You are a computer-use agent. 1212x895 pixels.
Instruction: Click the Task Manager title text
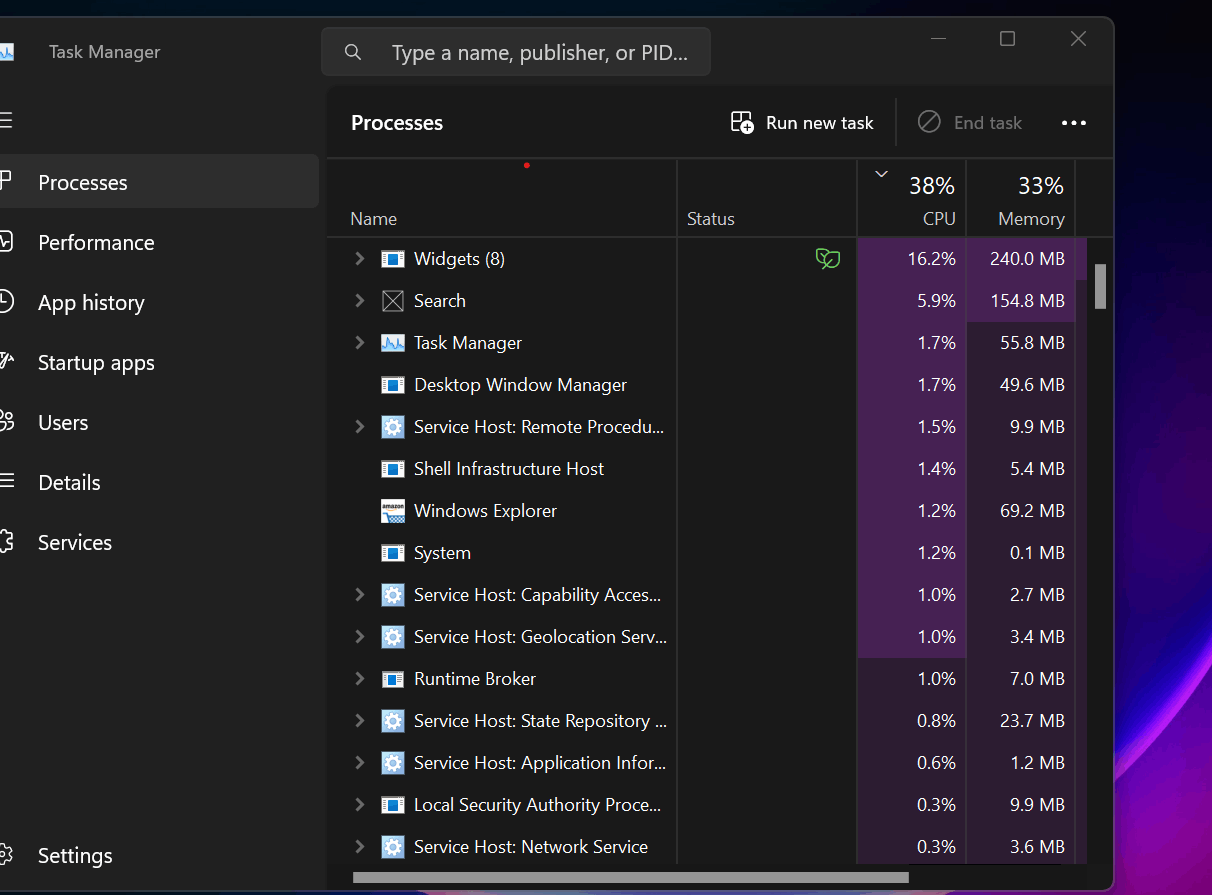point(104,52)
